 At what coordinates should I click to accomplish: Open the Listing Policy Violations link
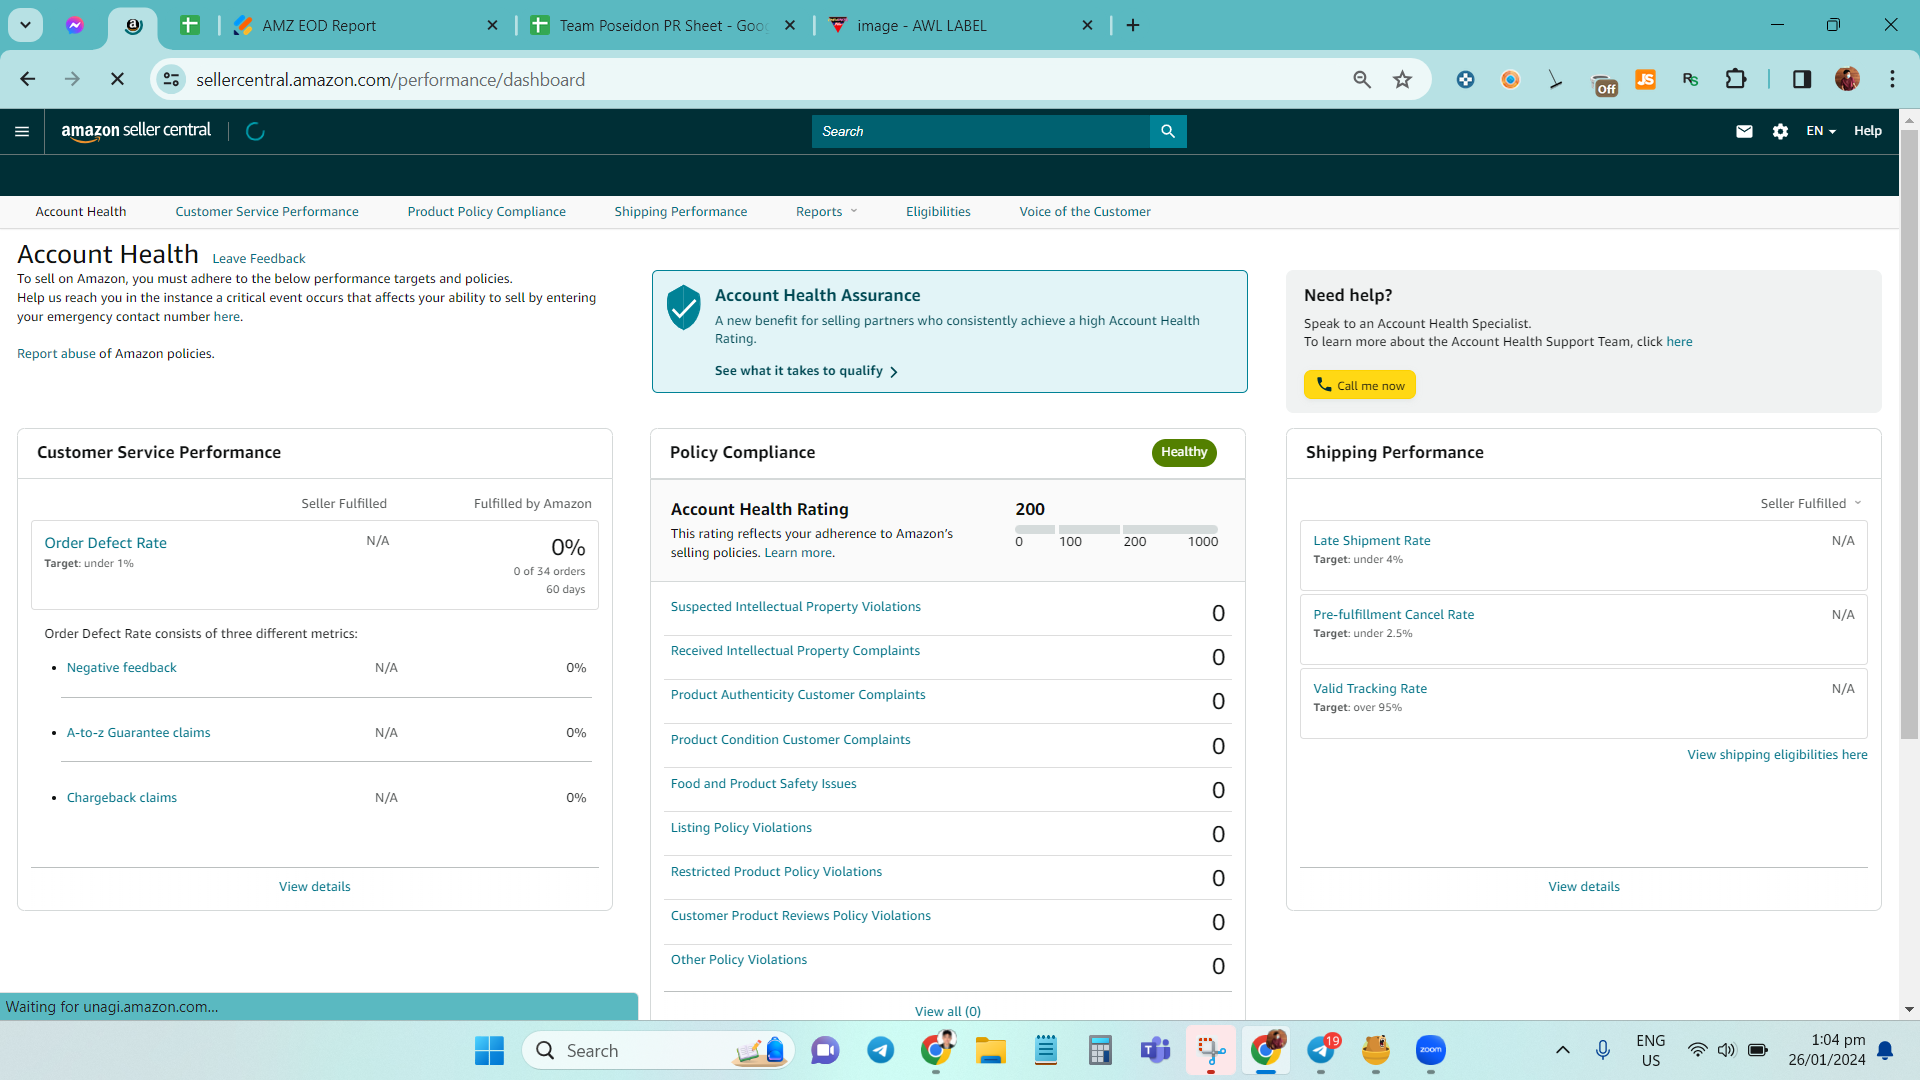[x=741, y=827]
